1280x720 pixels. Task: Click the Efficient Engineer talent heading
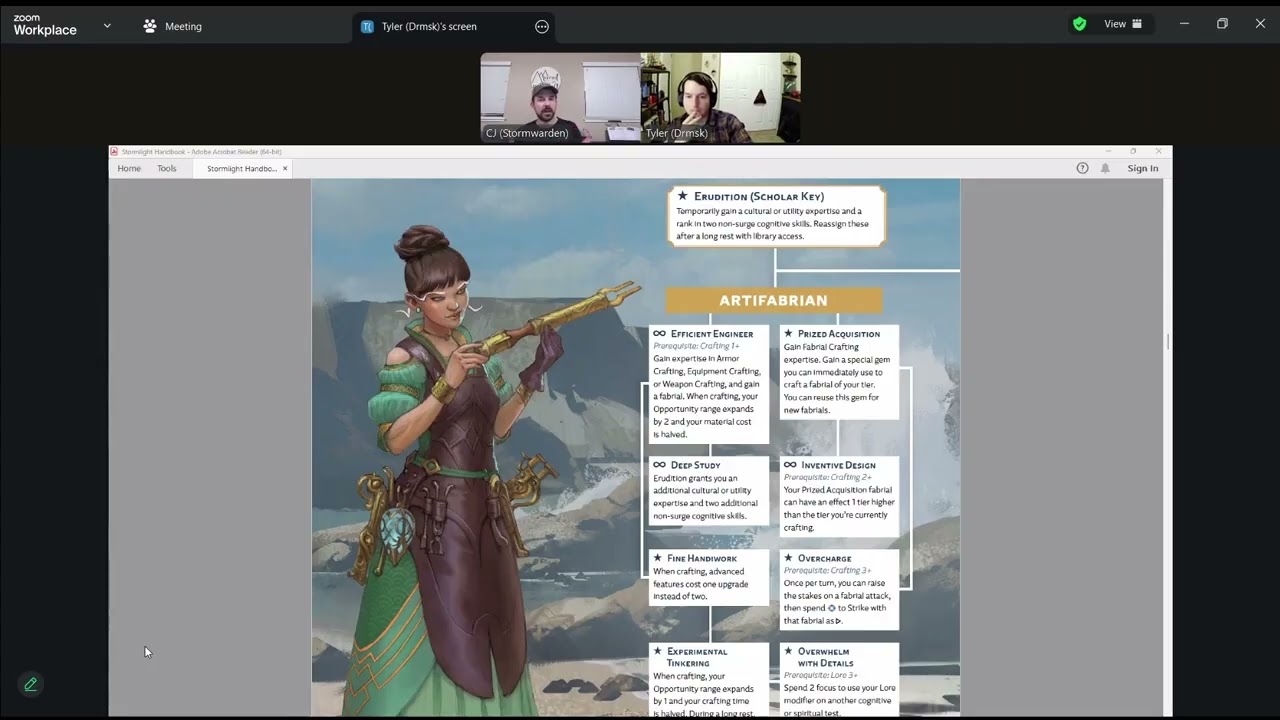pyautogui.click(x=712, y=334)
